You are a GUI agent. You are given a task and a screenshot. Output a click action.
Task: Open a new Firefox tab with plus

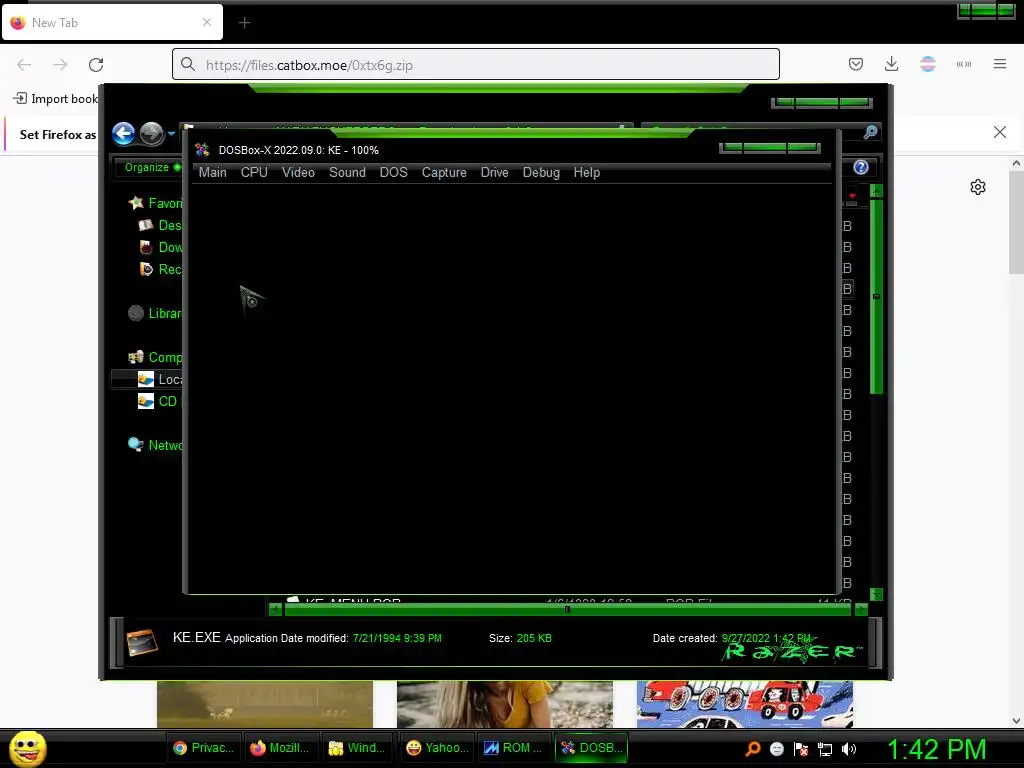pyautogui.click(x=244, y=23)
